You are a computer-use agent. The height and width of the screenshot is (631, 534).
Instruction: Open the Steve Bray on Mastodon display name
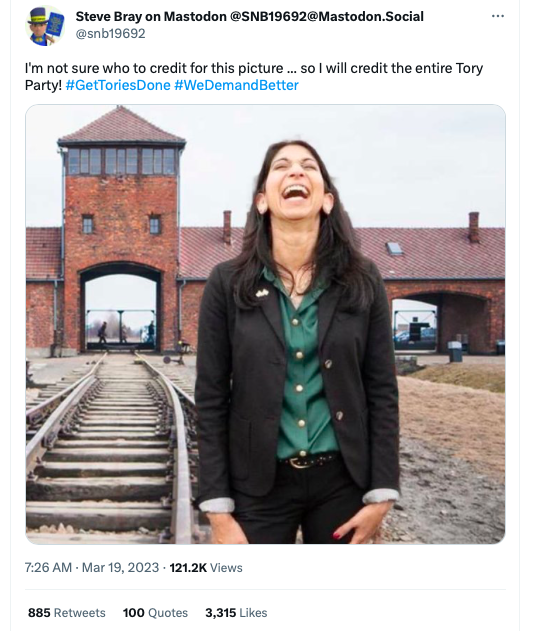point(249,16)
